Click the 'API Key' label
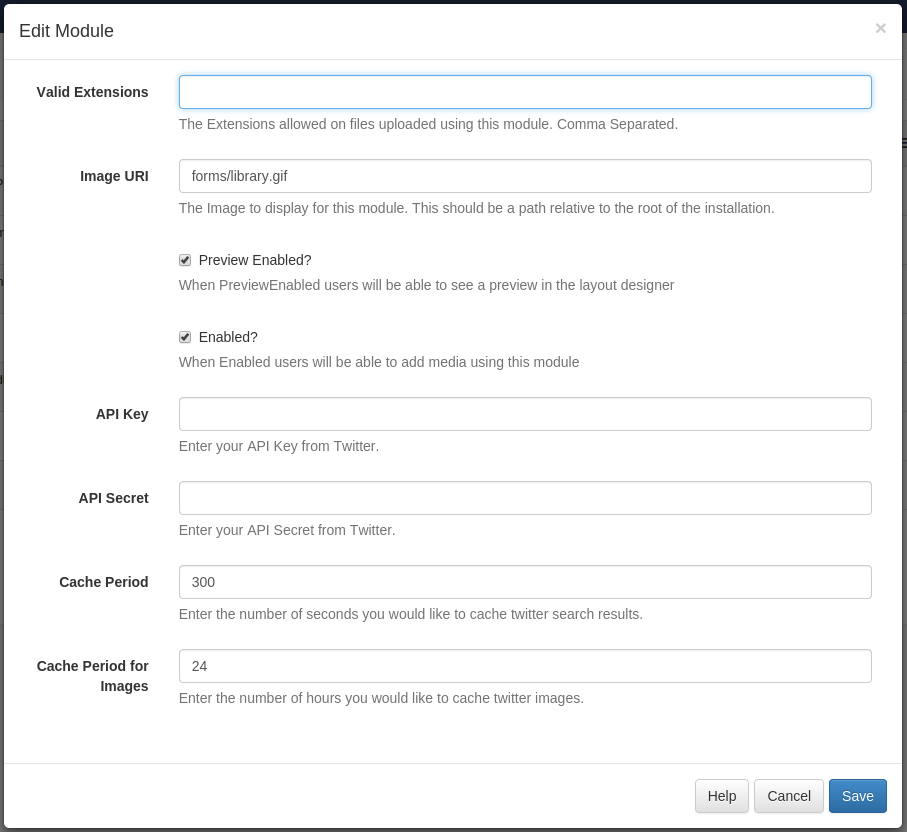This screenshot has height=832, width=907. point(122,414)
